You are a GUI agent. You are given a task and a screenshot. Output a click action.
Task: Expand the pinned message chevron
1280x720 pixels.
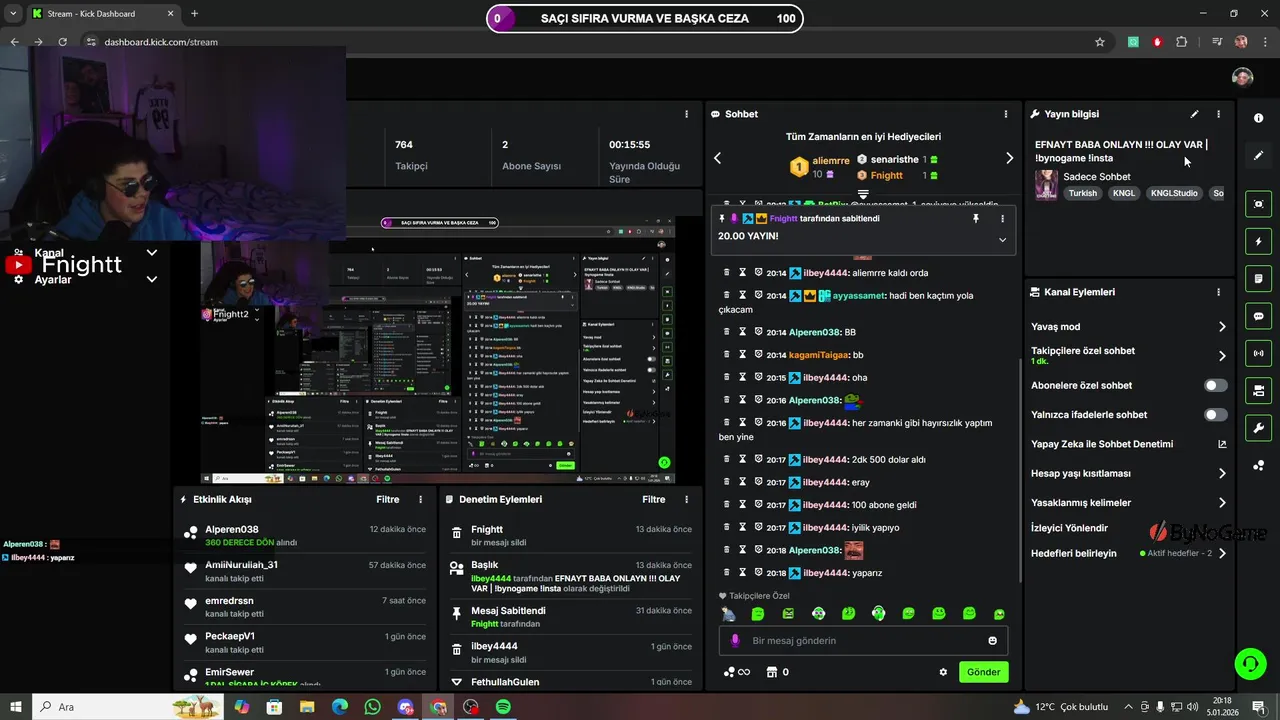coord(1002,239)
